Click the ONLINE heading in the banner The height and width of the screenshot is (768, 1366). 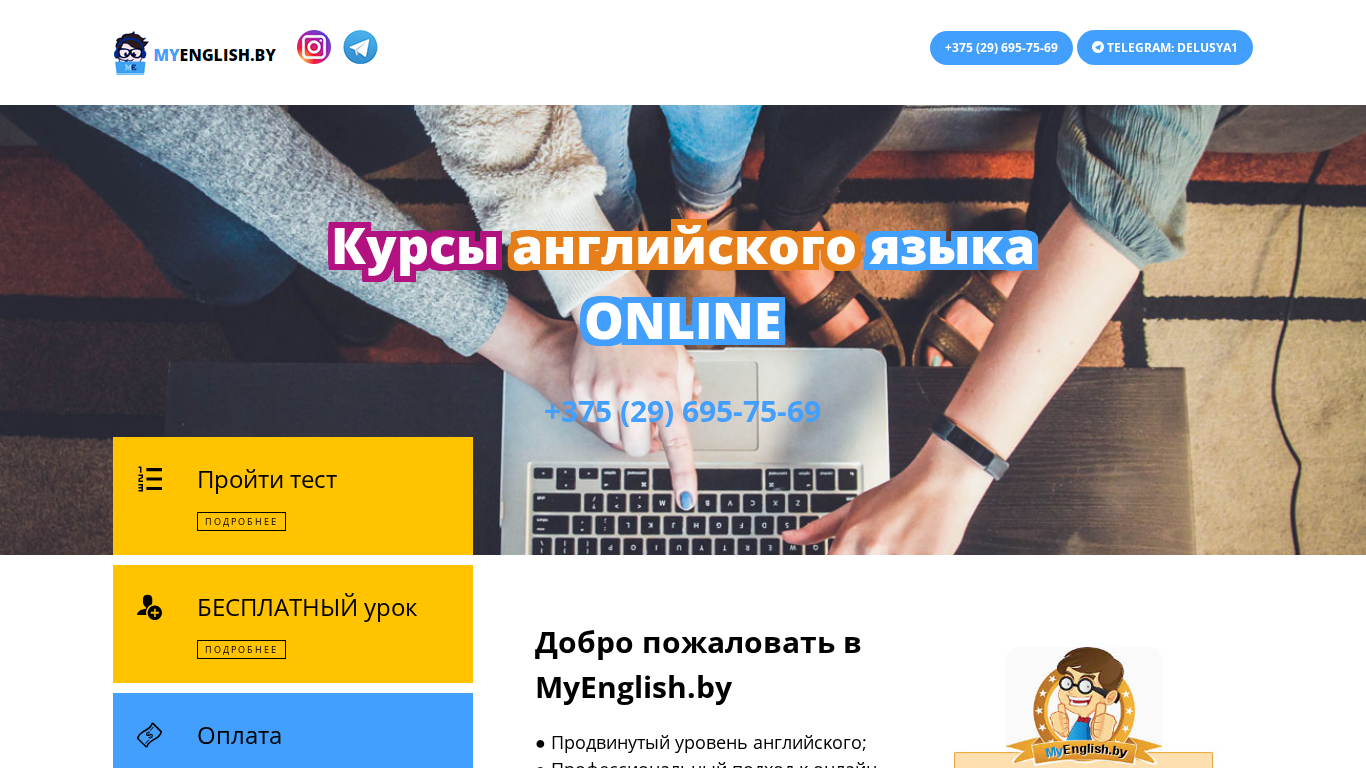682,320
